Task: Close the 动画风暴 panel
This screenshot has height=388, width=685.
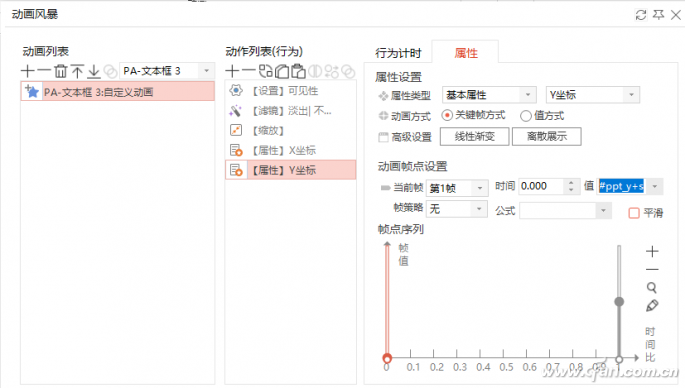Action: pos(676,15)
